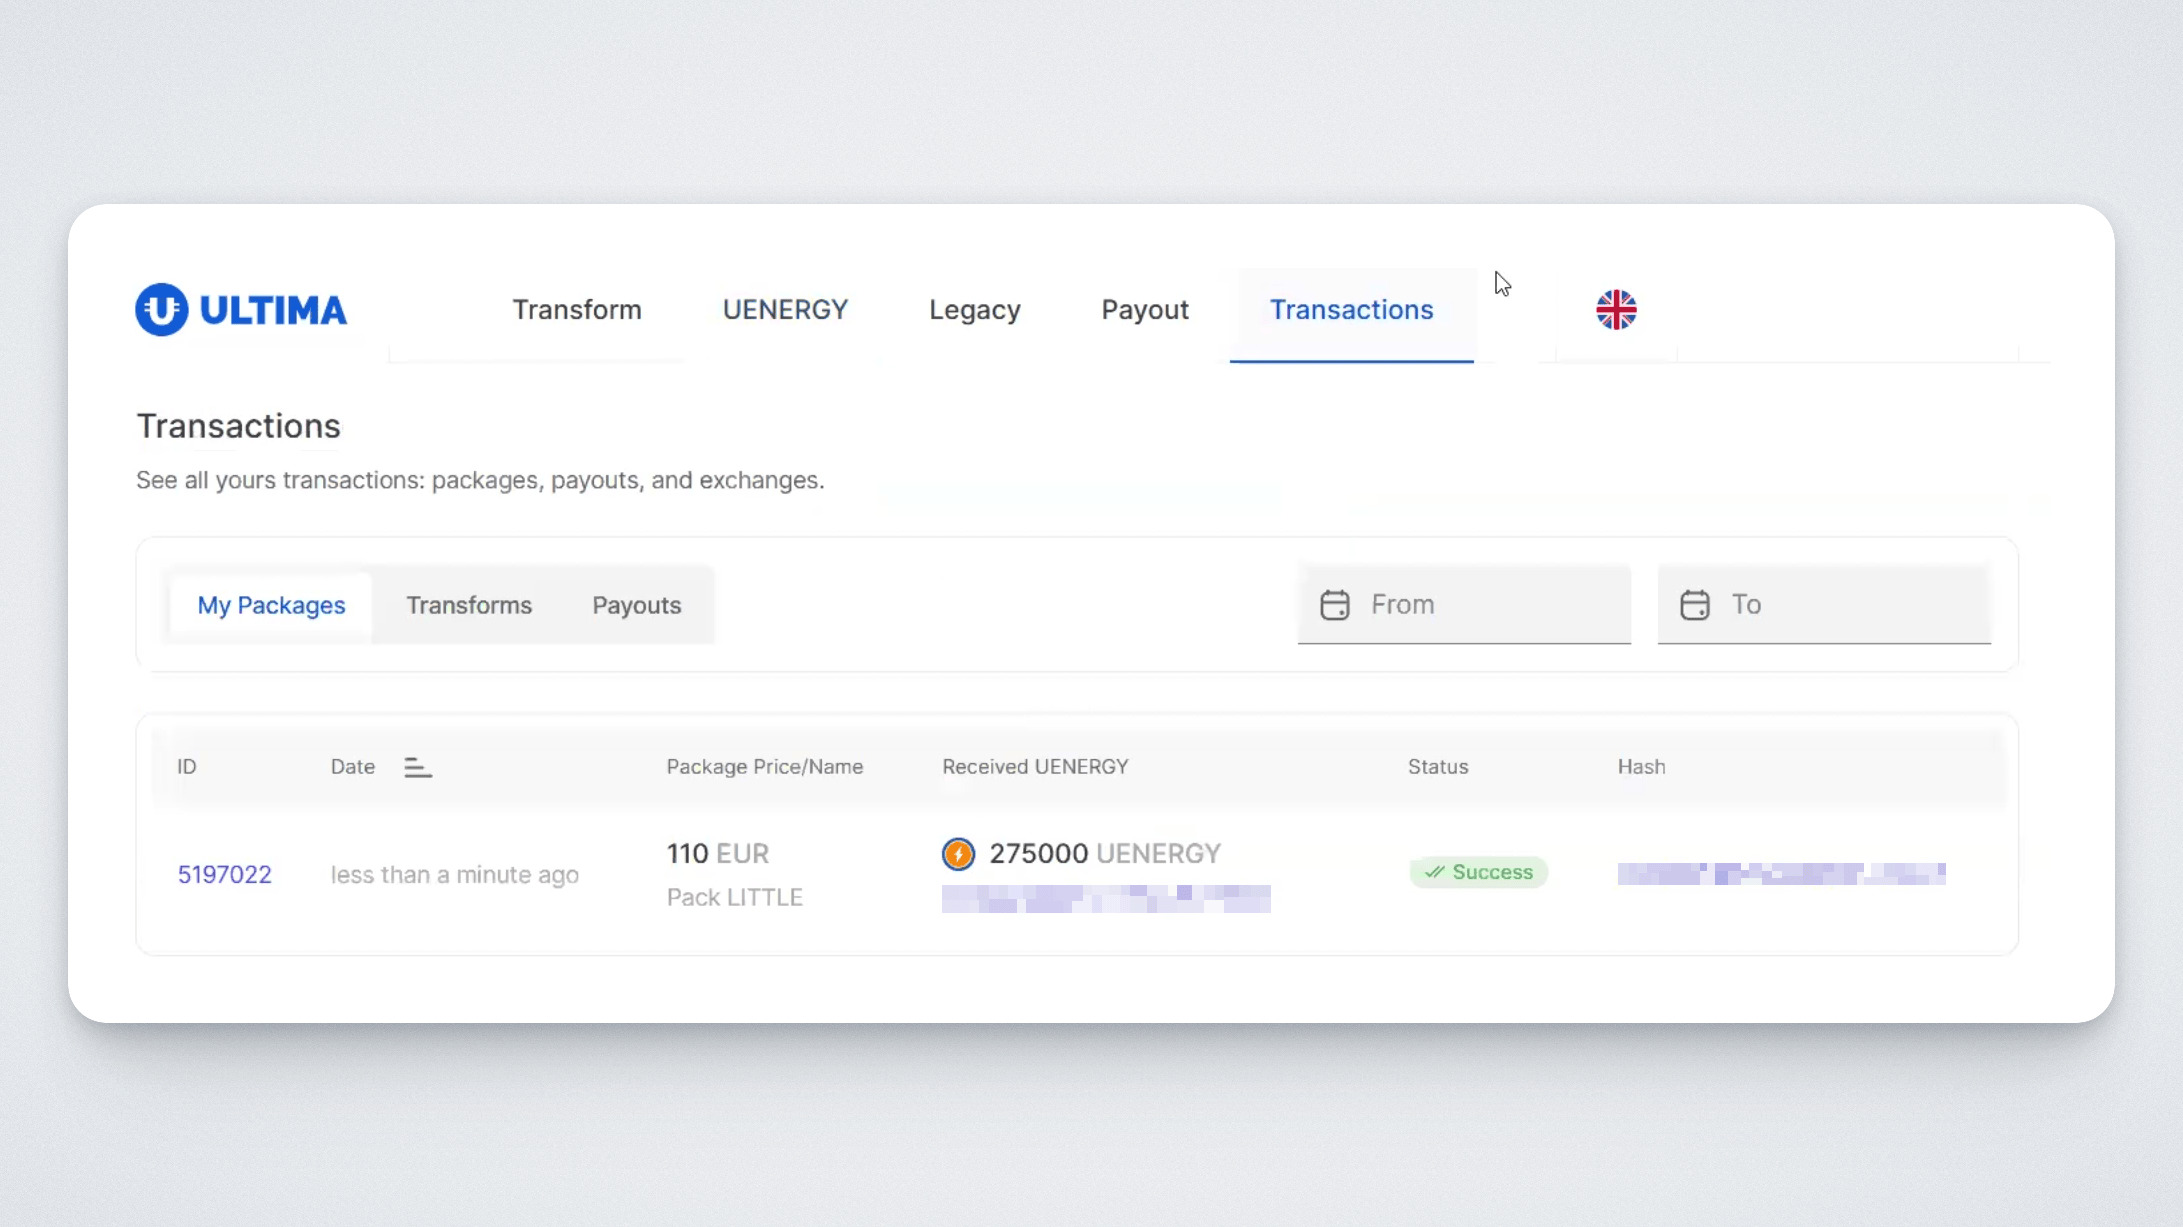Open the UK flag language selector
This screenshot has width=2183, height=1227.
[1616, 310]
